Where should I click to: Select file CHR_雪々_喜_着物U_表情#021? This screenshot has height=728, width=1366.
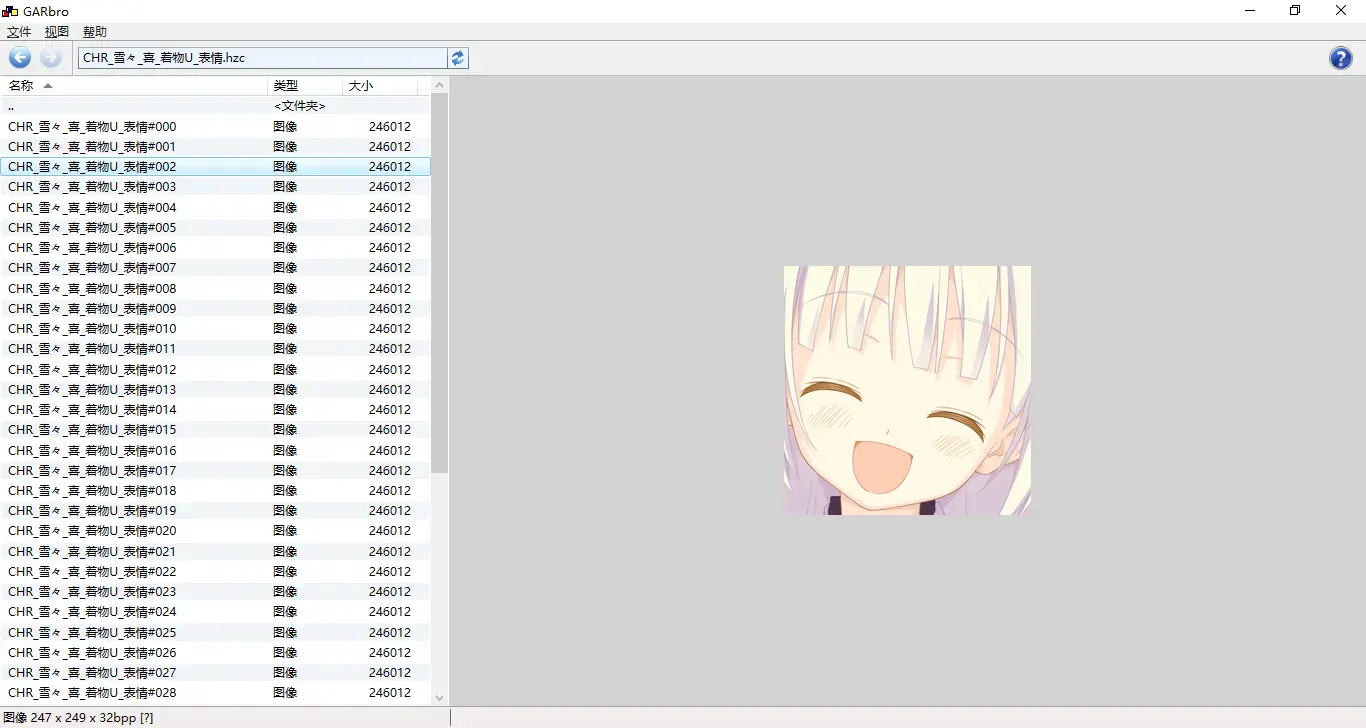(x=215, y=551)
